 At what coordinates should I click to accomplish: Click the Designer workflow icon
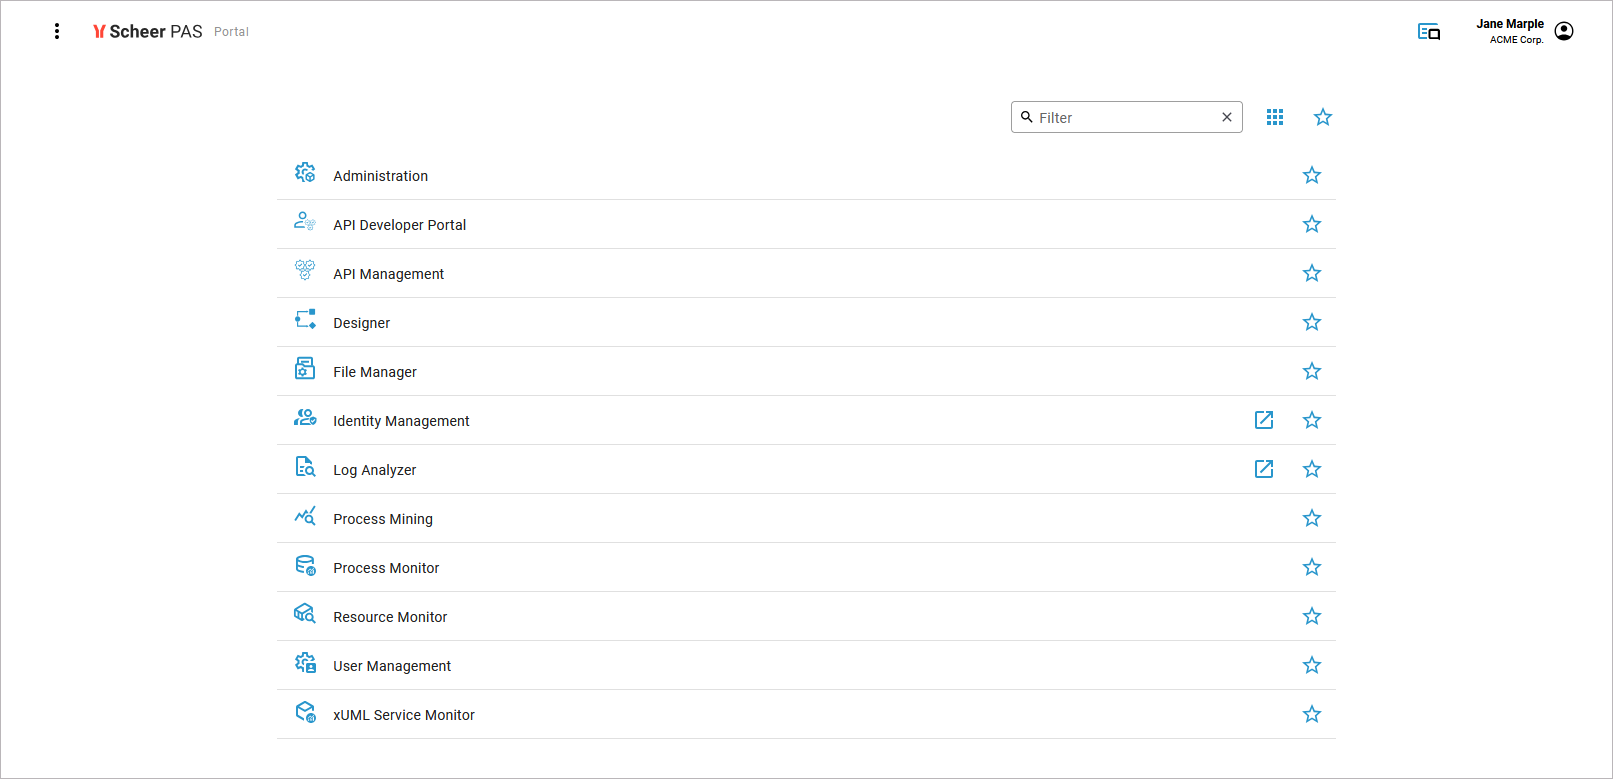tap(305, 320)
